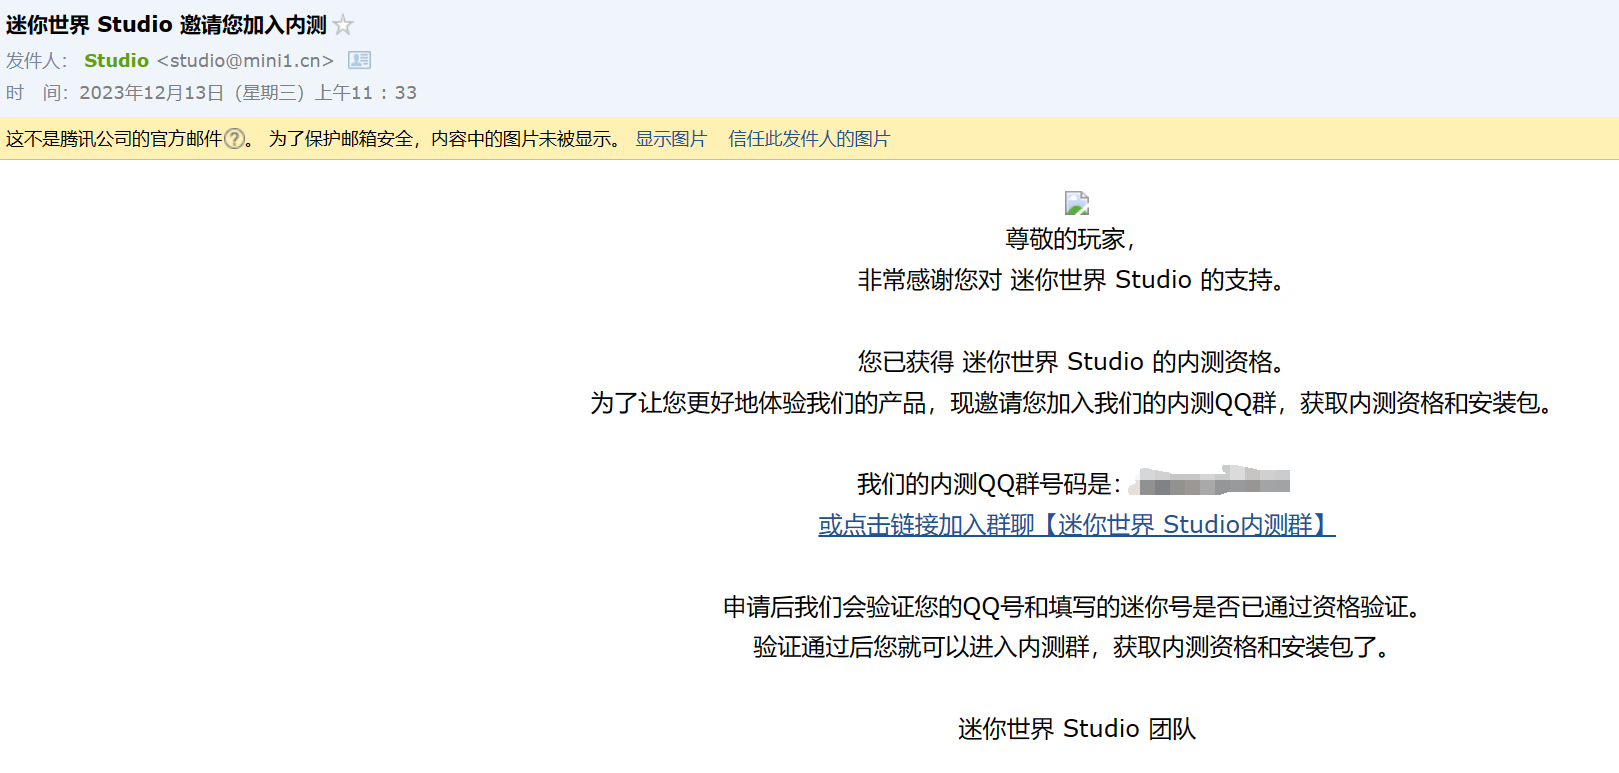Screen dimensions: 1619x773
Task: Open the sender's contact card icon
Action: point(359,60)
